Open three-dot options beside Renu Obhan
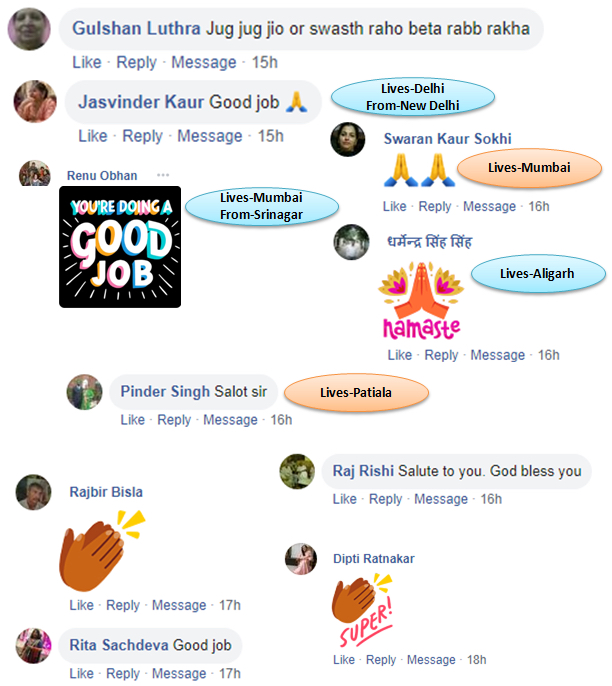The height and width of the screenshot is (686, 612). pyautogui.click(x=163, y=175)
